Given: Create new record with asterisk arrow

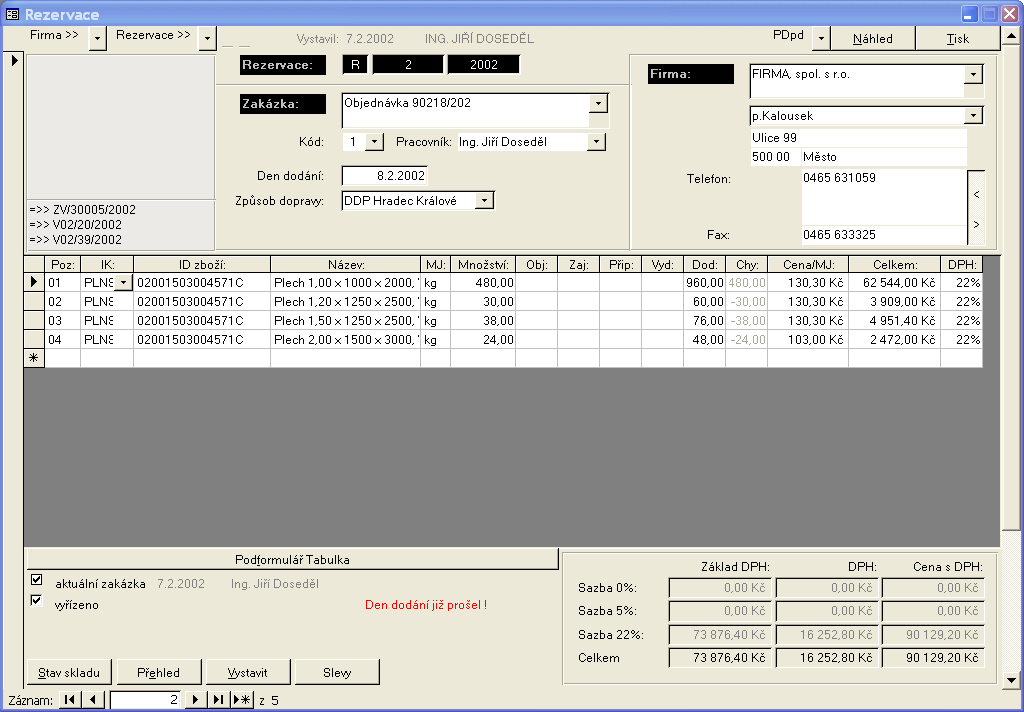Looking at the screenshot, I should point(242,700).
